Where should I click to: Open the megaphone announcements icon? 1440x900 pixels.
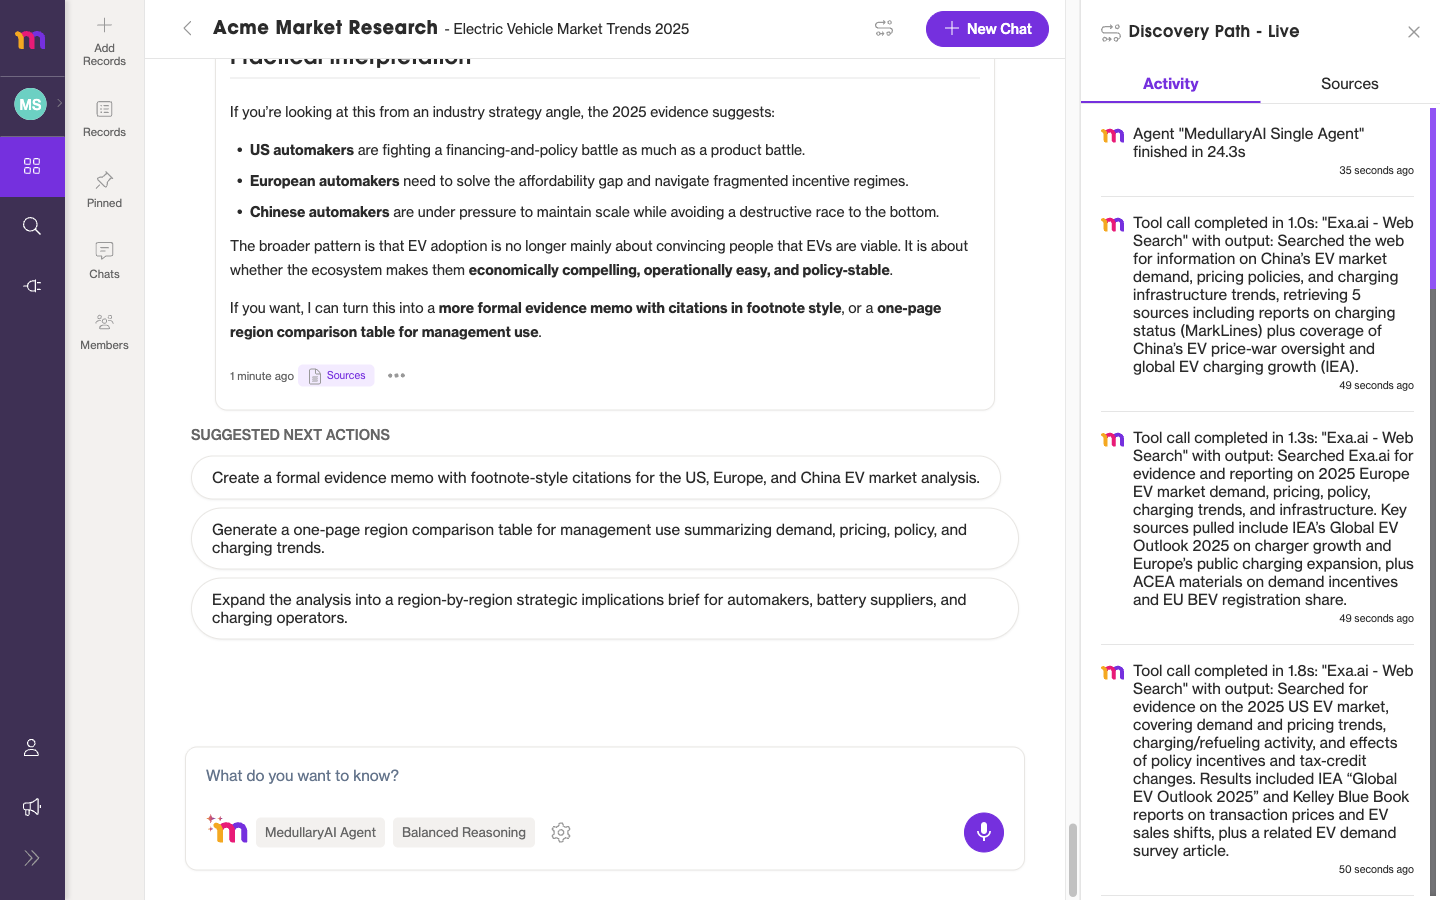[x=32, y=807]
